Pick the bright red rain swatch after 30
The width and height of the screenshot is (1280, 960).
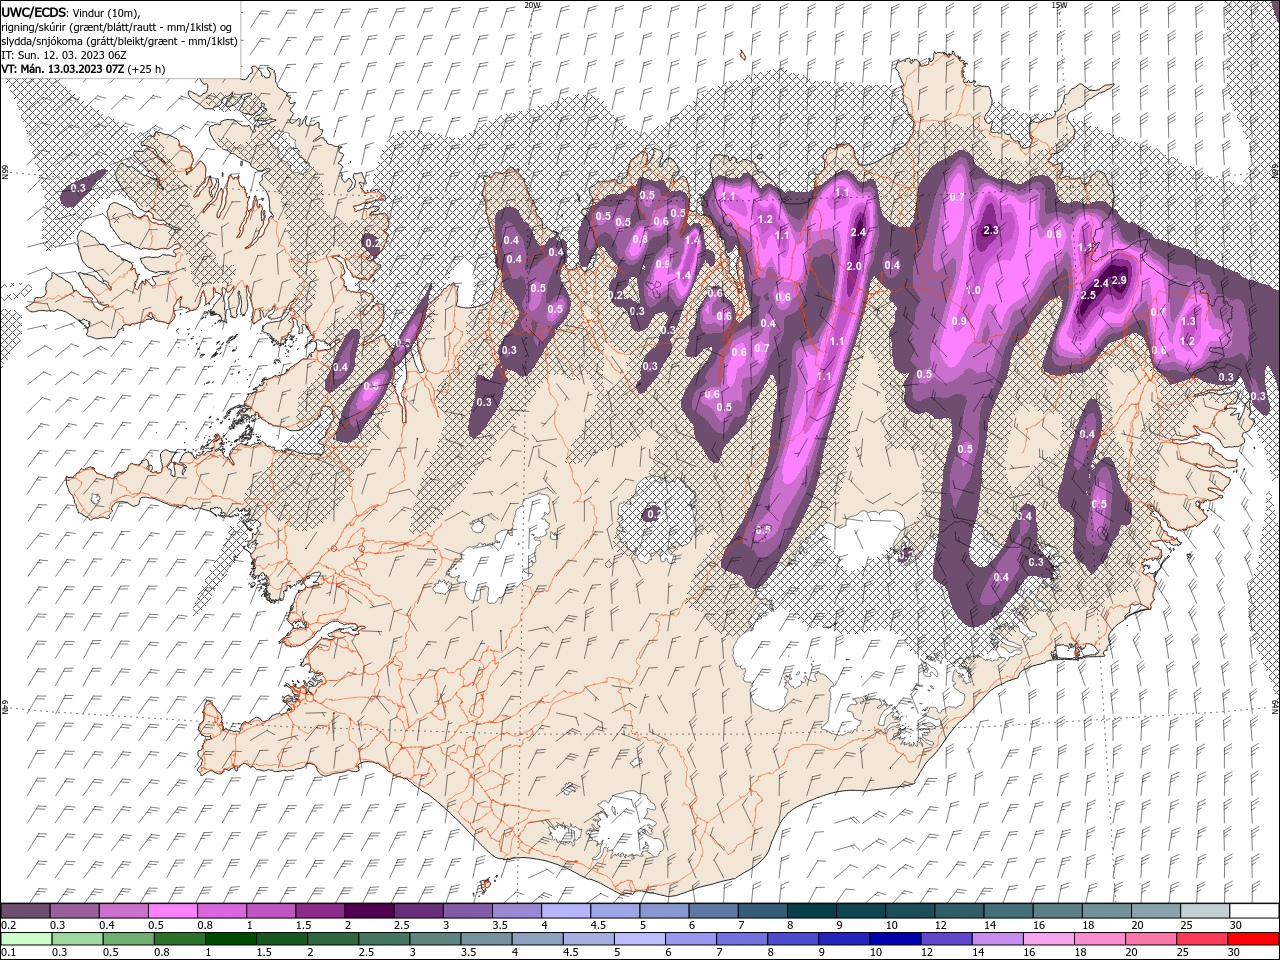coord(1253,939)
